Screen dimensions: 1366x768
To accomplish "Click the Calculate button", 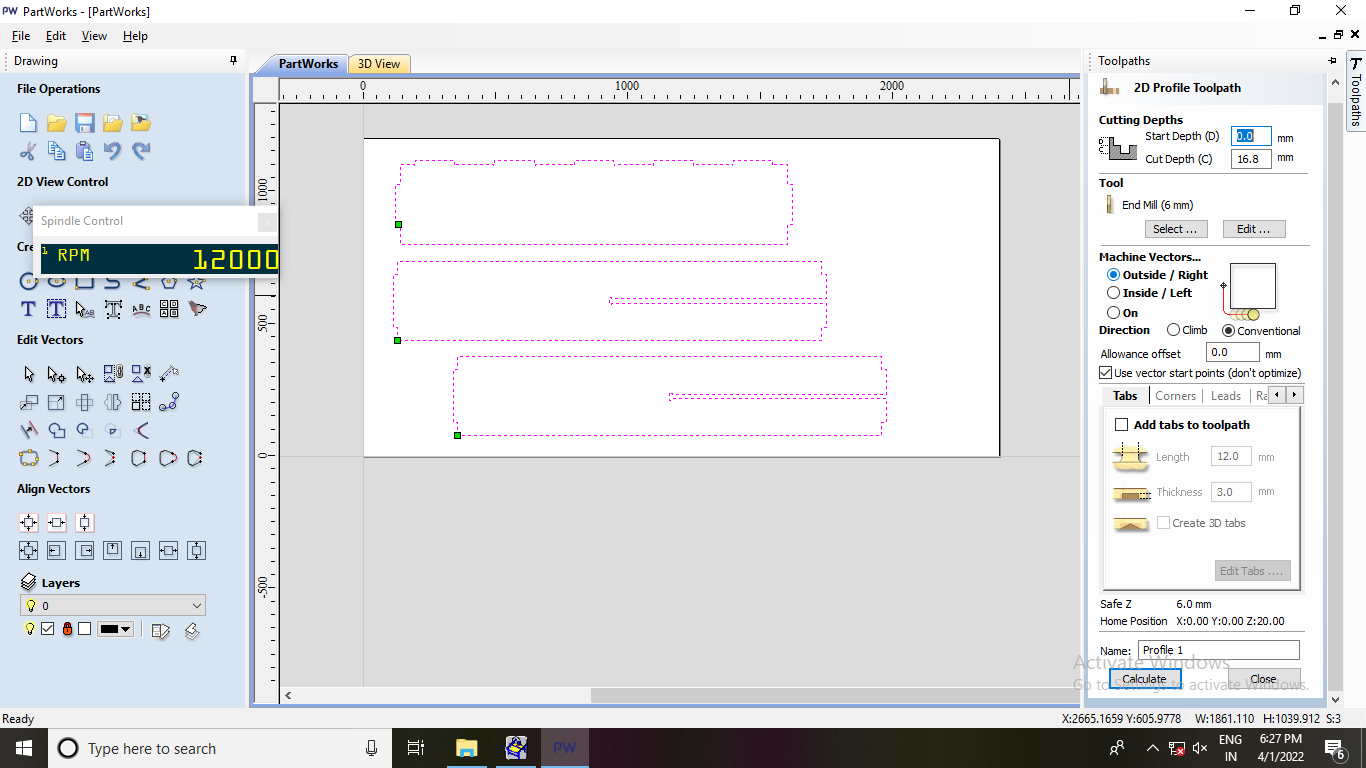I will pyautogui.click(x=1144, y=679).
